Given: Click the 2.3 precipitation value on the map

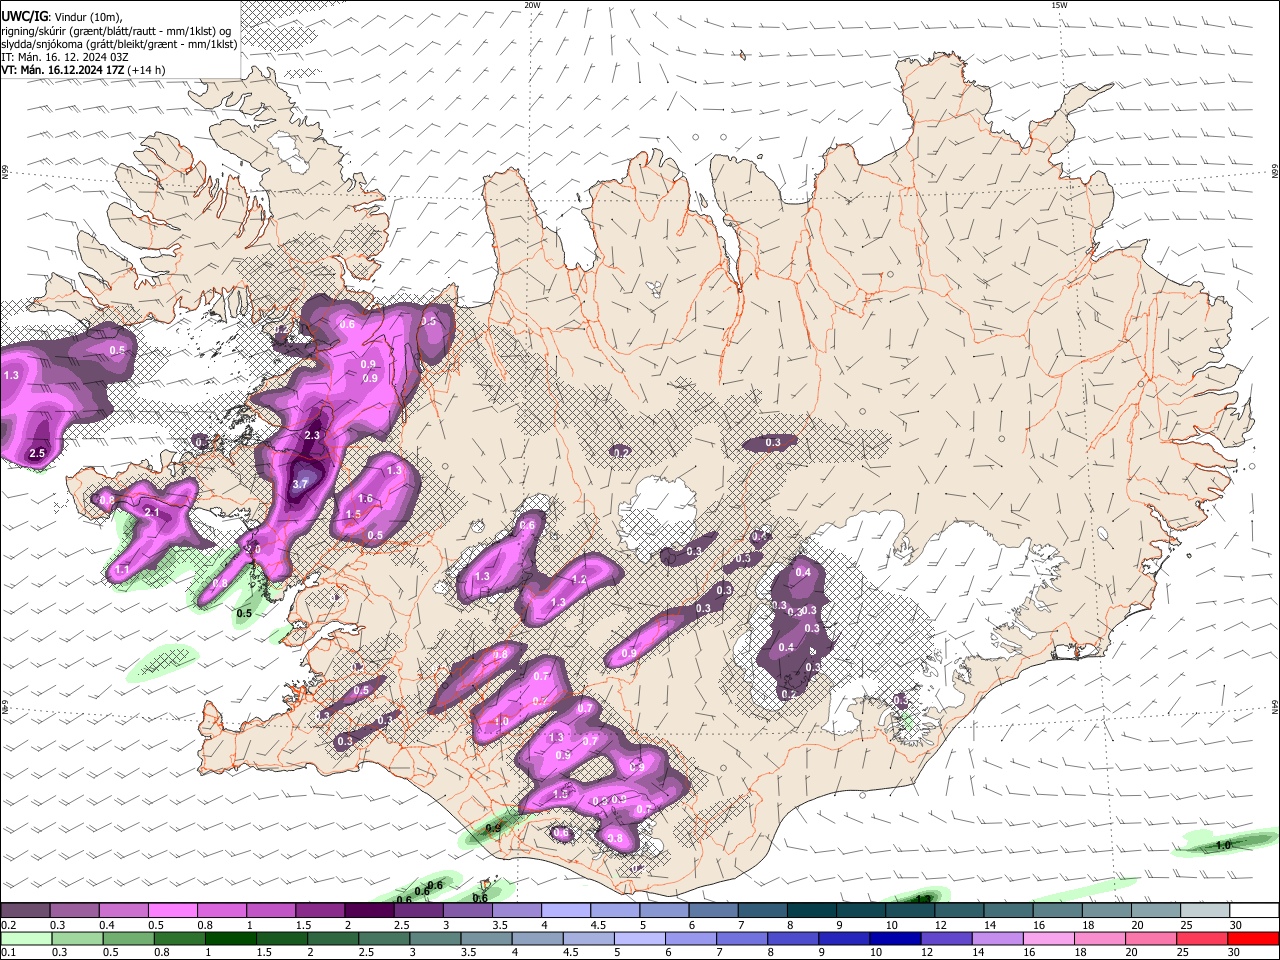Looking at the screenshot, I should click(312, 435).
